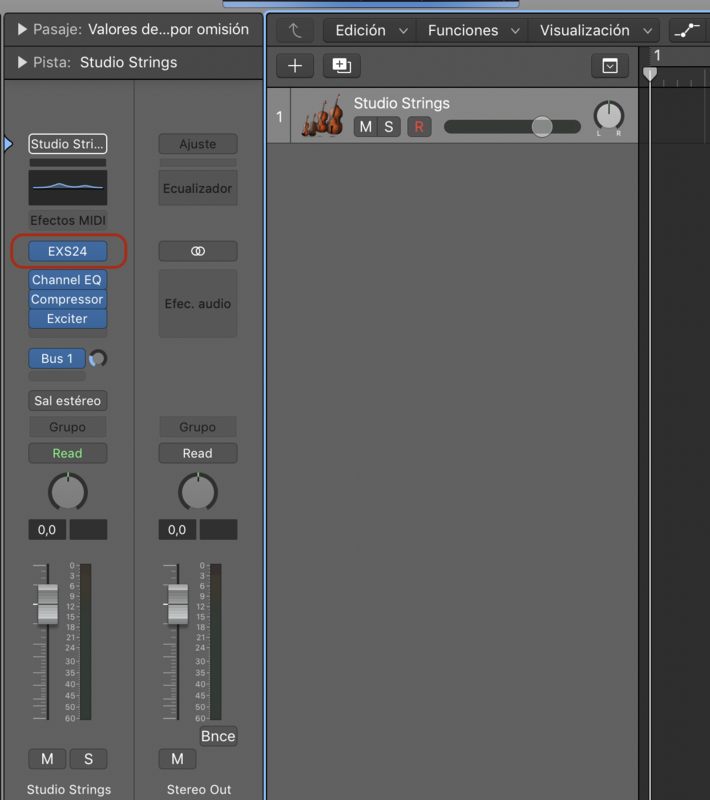This screenshot has width=710, height=800.
Task: Open the EXS24 instrument plugin
Action: 68,251
